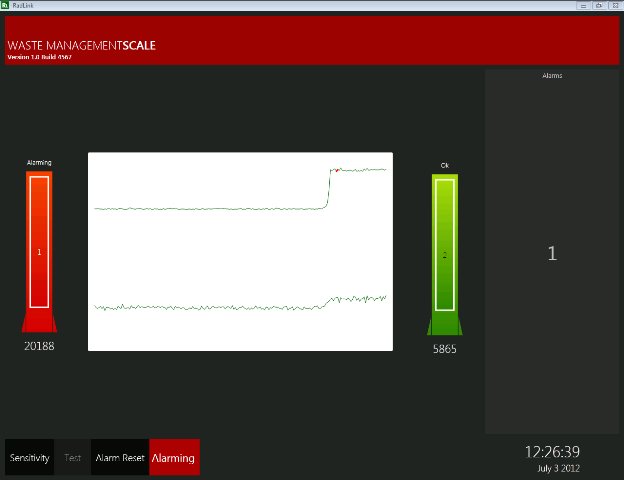Viewport: 624px width, 480px height.
Task: Click the dimmed Test button
Action: 72,457
